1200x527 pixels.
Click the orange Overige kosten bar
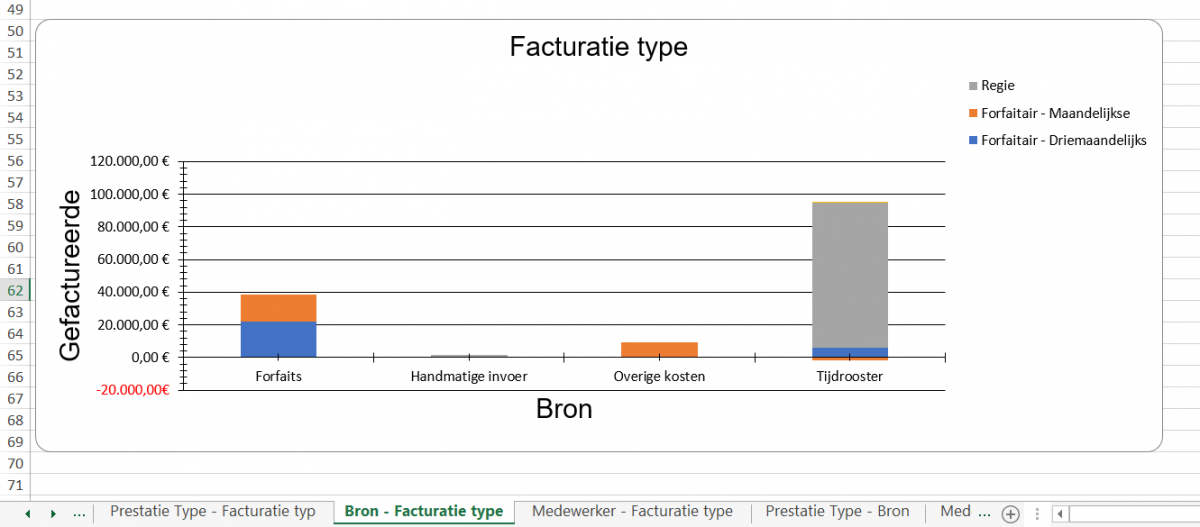coord(659,349)
